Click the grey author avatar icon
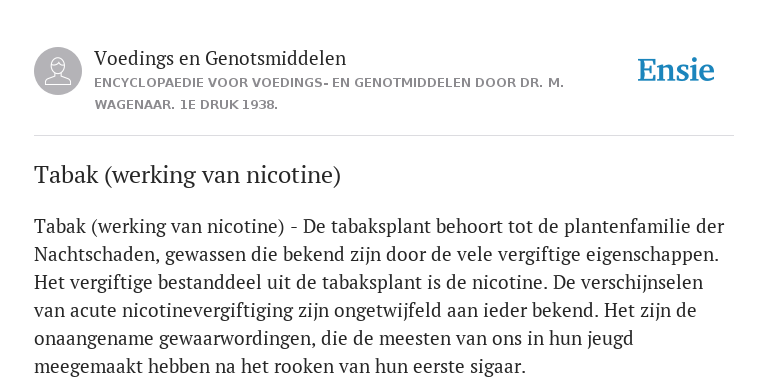The image size is (768, 384). [x=58, y=71]
